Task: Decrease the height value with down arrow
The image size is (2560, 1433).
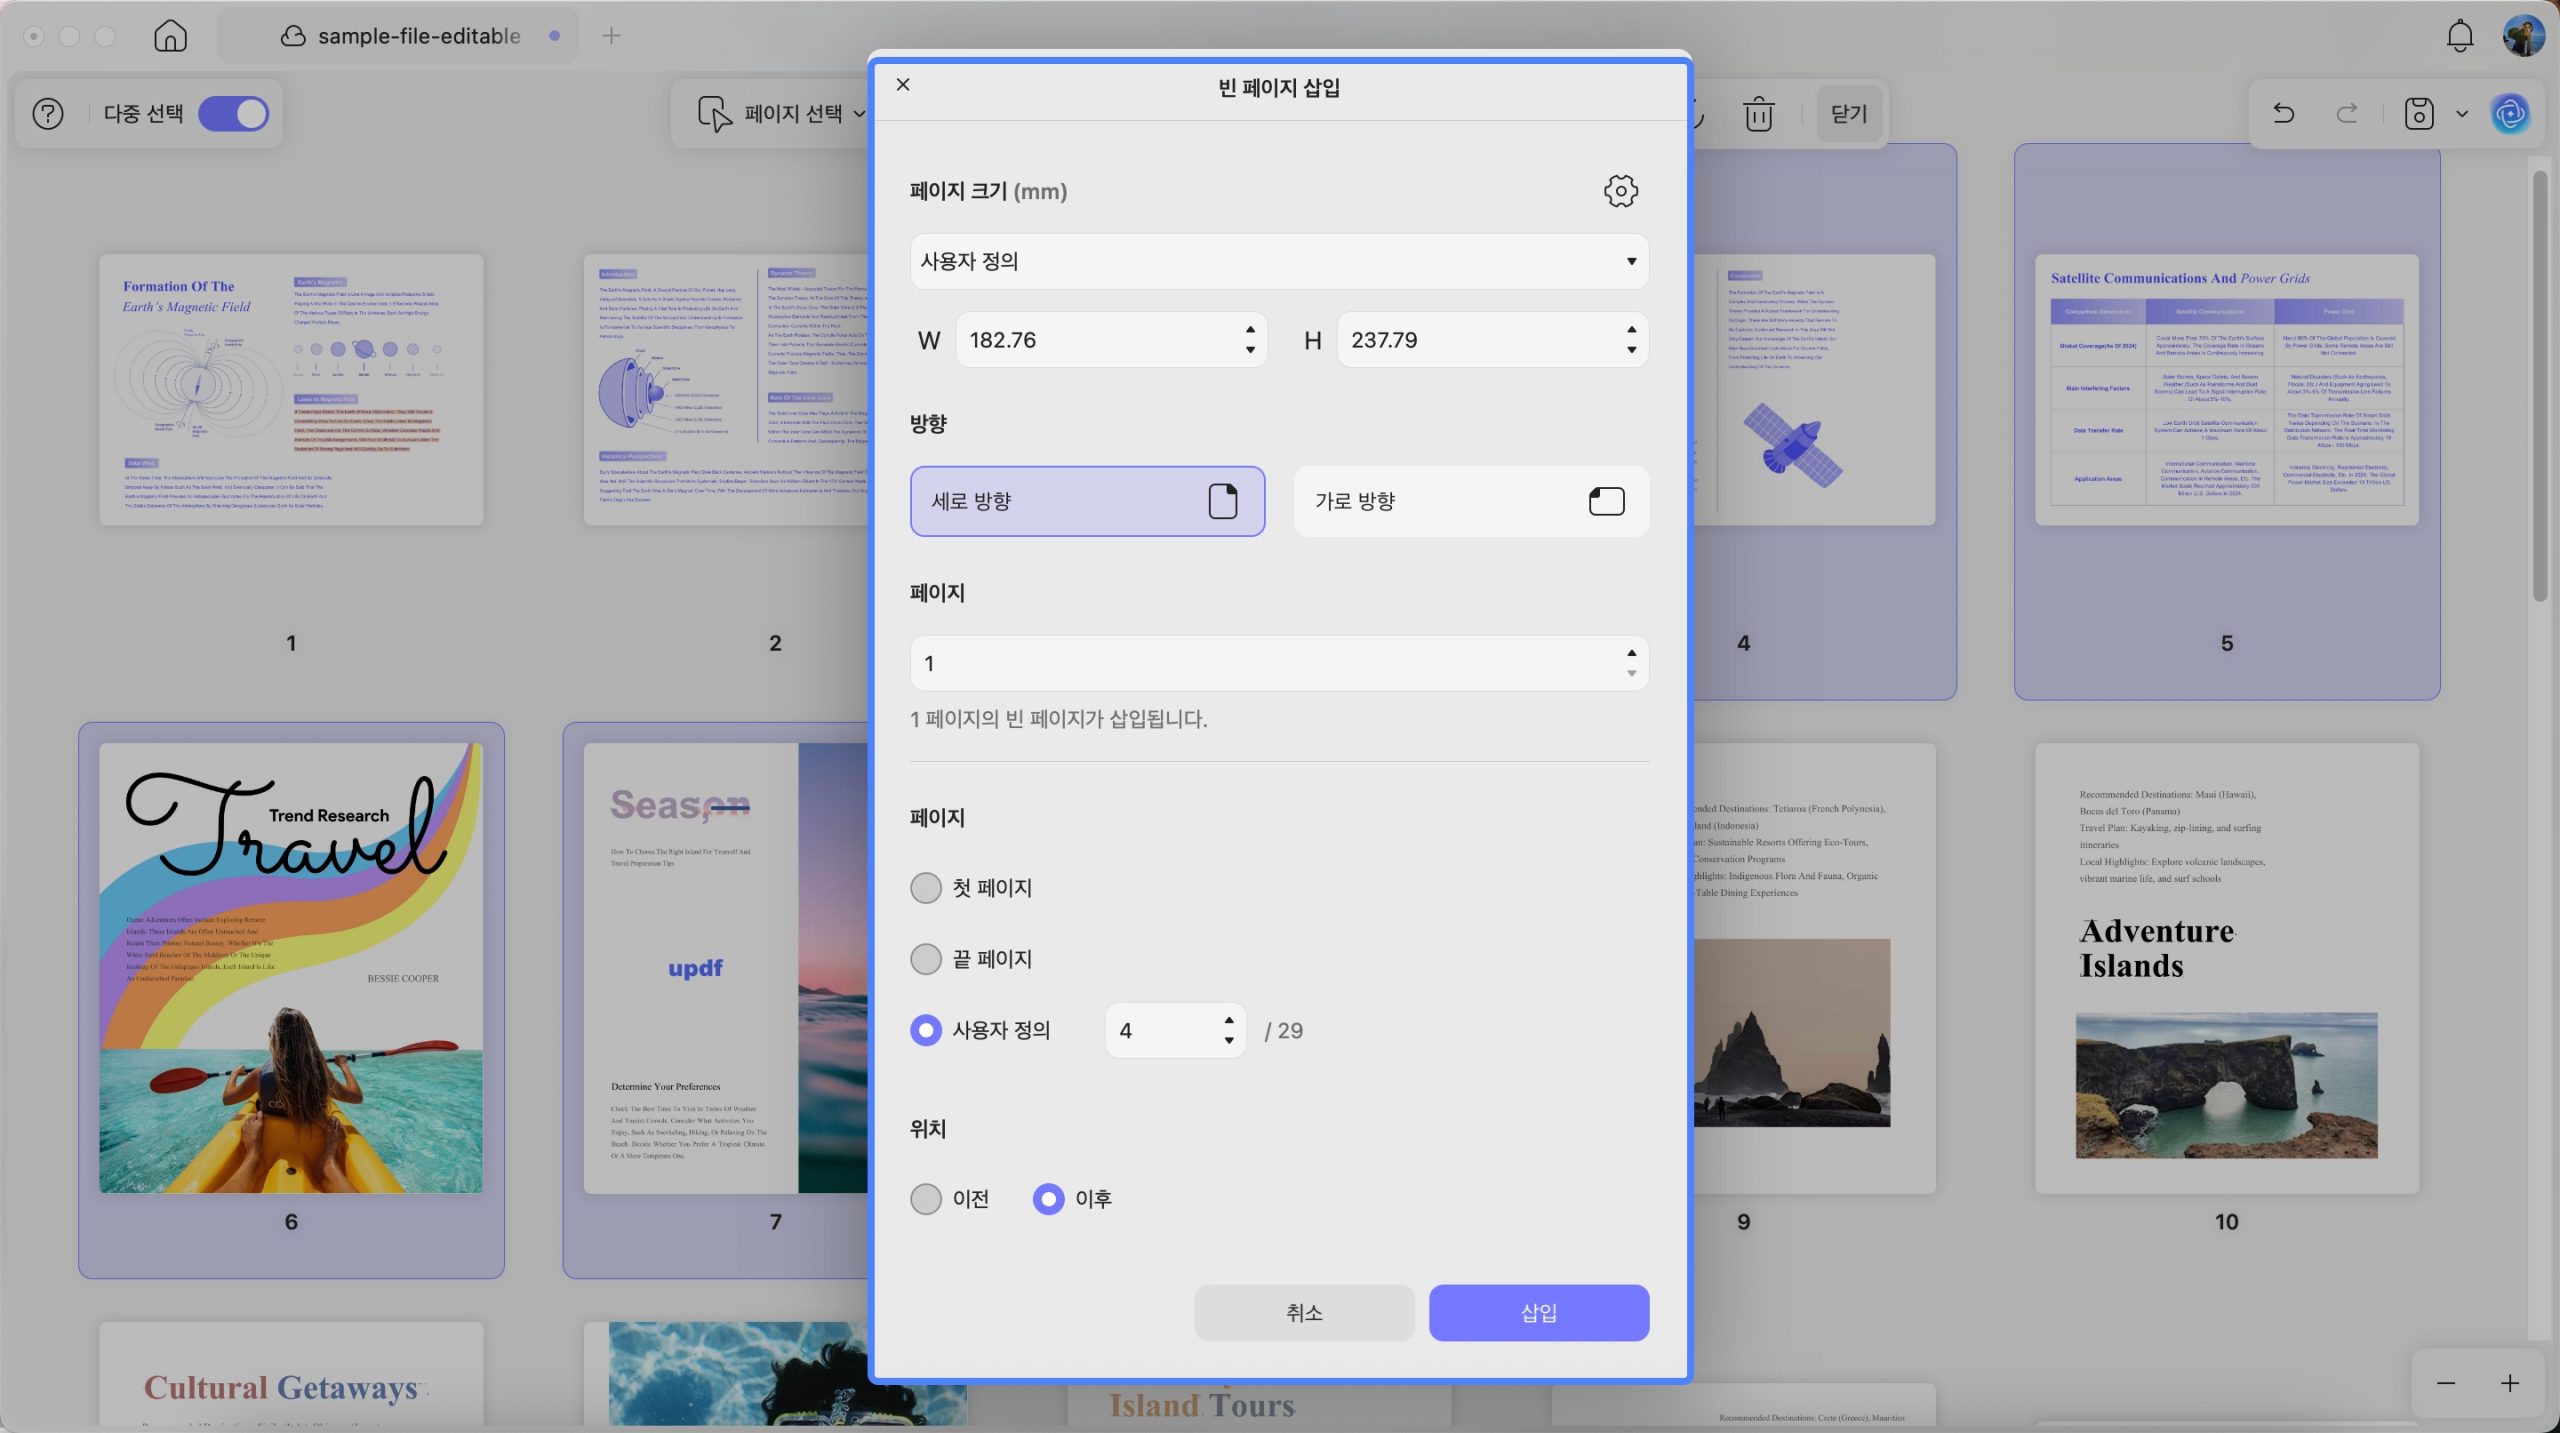Action: pos(1632,350)
